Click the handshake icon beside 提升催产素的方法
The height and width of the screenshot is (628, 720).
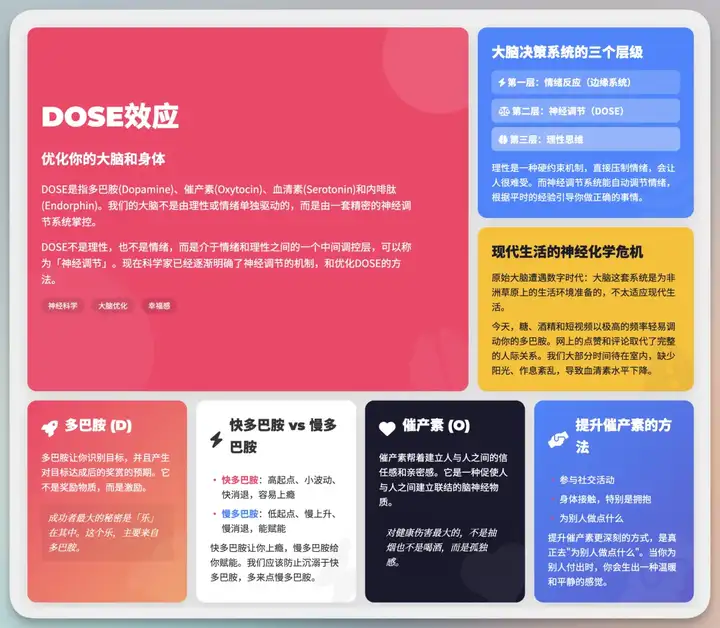[x=558, y=439]
